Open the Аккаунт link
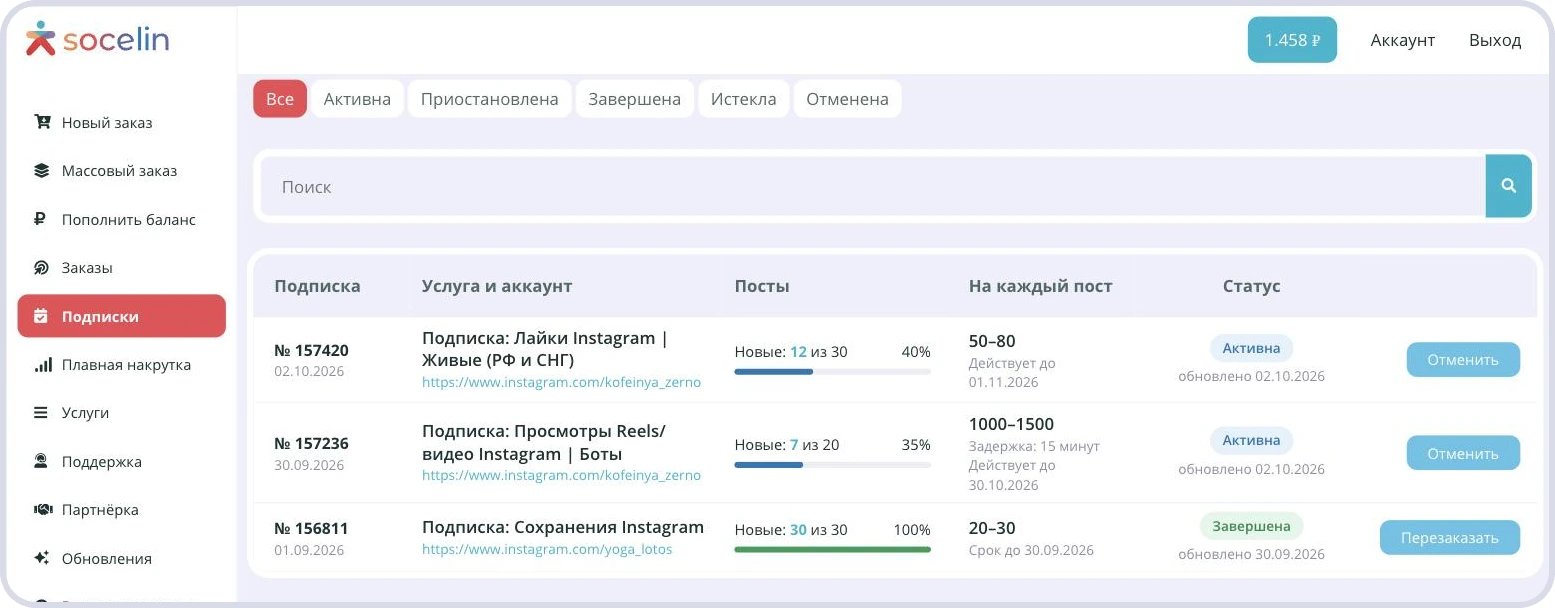 1402,40
